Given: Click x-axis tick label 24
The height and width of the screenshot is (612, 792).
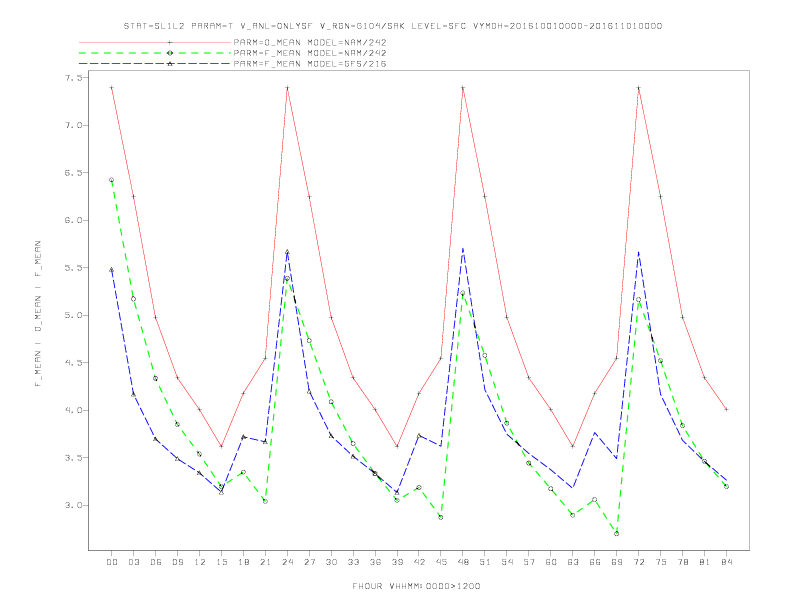Looking at the screenshot, I should [287, 562].
